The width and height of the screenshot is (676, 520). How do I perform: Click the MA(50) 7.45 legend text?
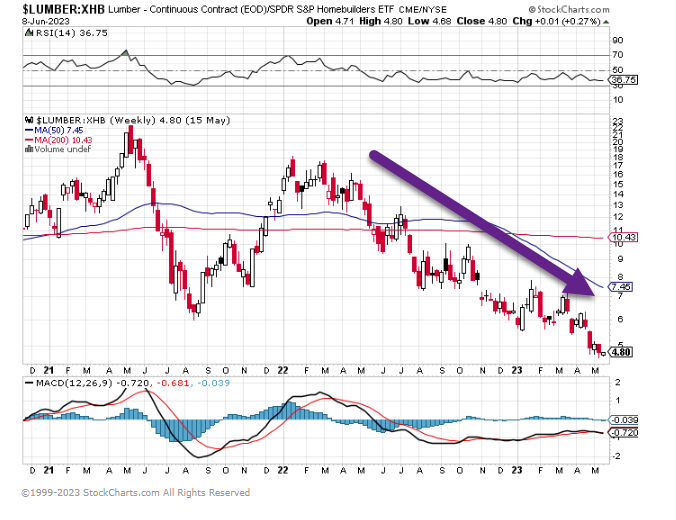tap(59, 130)
